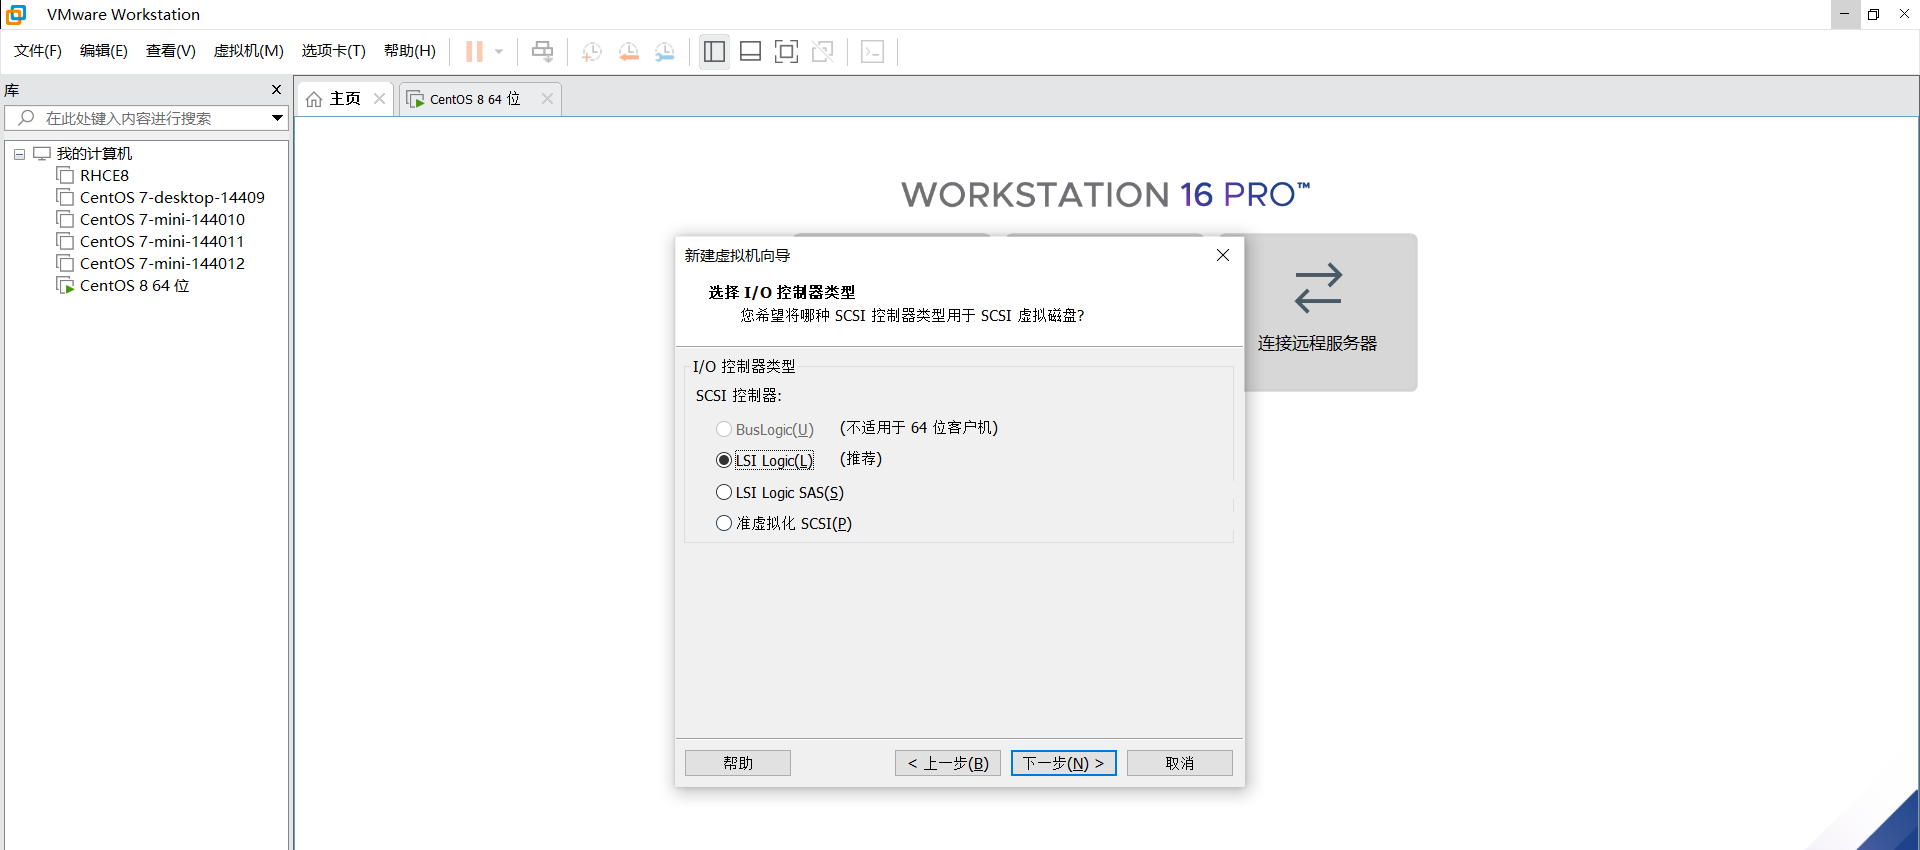Restore the VMware Workstation window size

pos(1874,14)
